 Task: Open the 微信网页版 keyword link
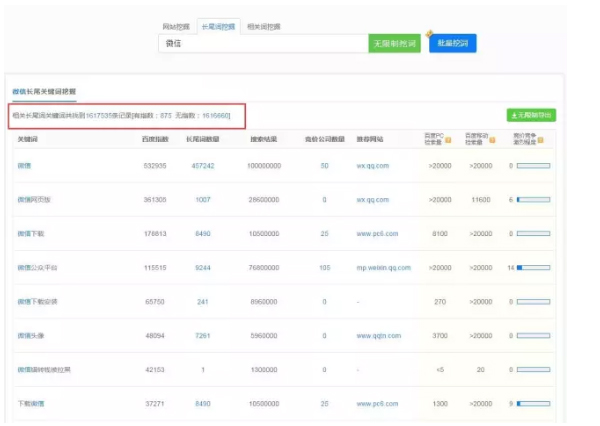35,200
